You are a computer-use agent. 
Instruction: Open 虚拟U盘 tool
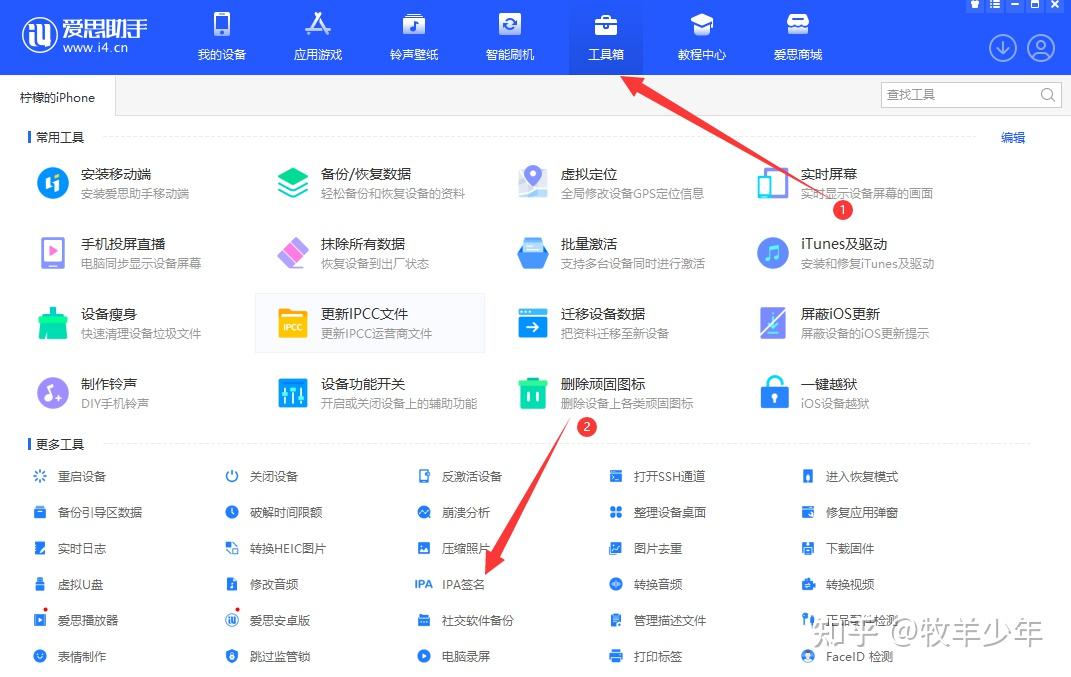coord(69,585)
